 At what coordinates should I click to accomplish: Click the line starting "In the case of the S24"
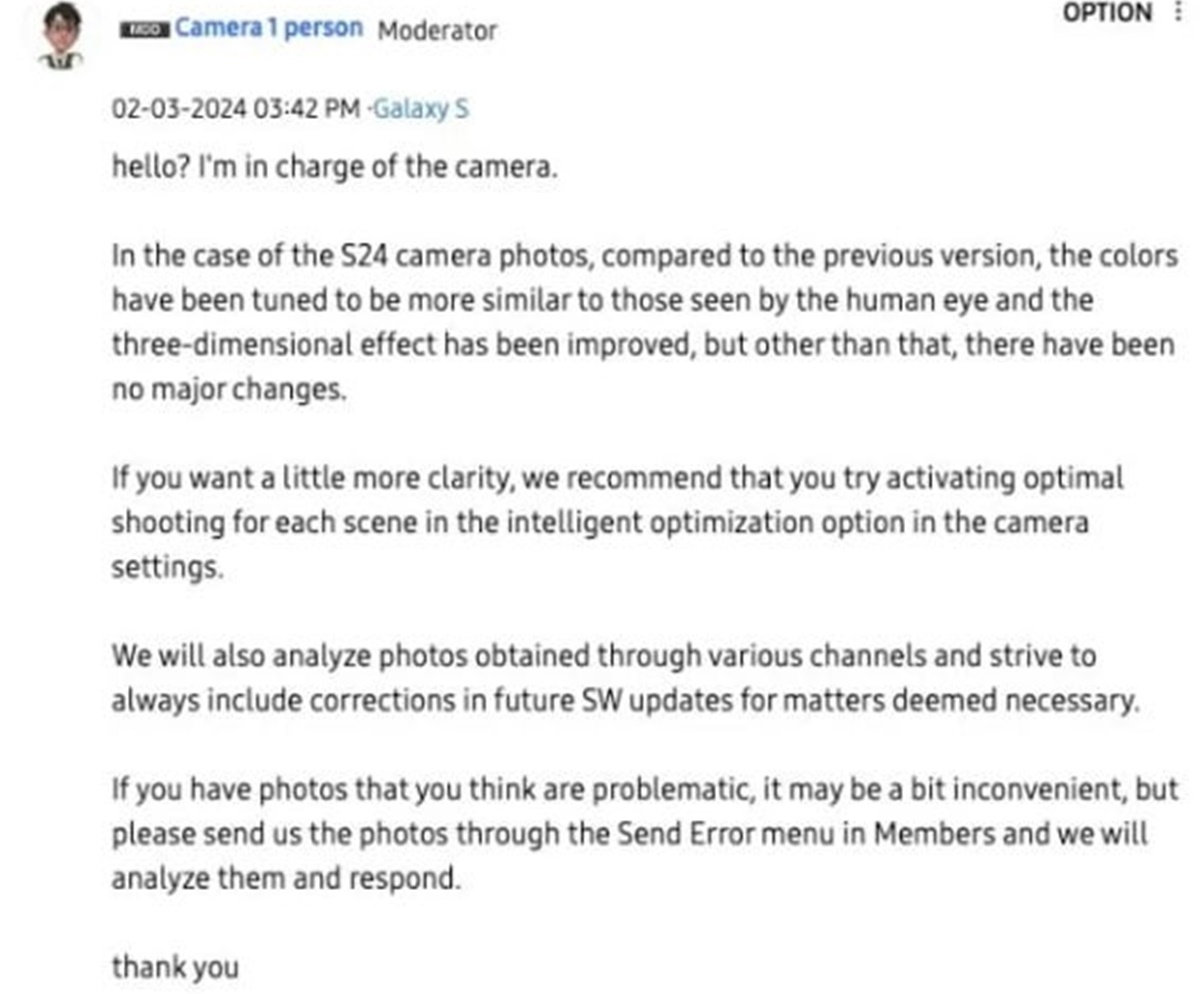point(644,257)
